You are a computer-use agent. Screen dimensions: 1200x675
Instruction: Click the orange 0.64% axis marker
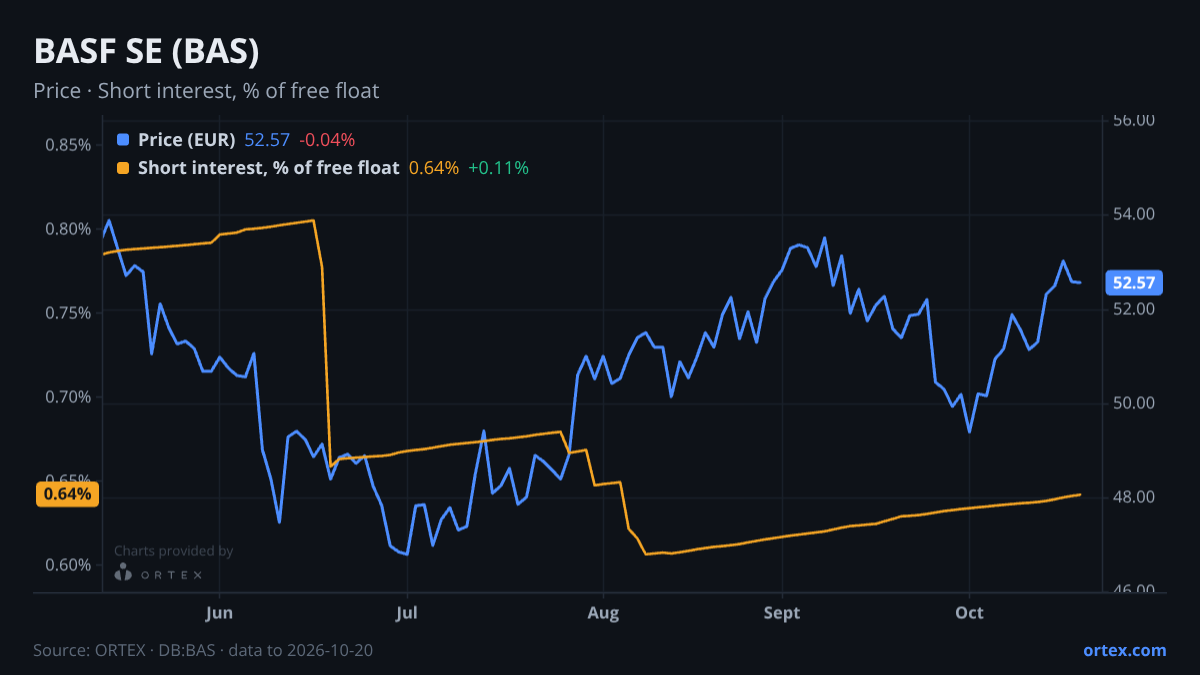(x=67, y=494)
